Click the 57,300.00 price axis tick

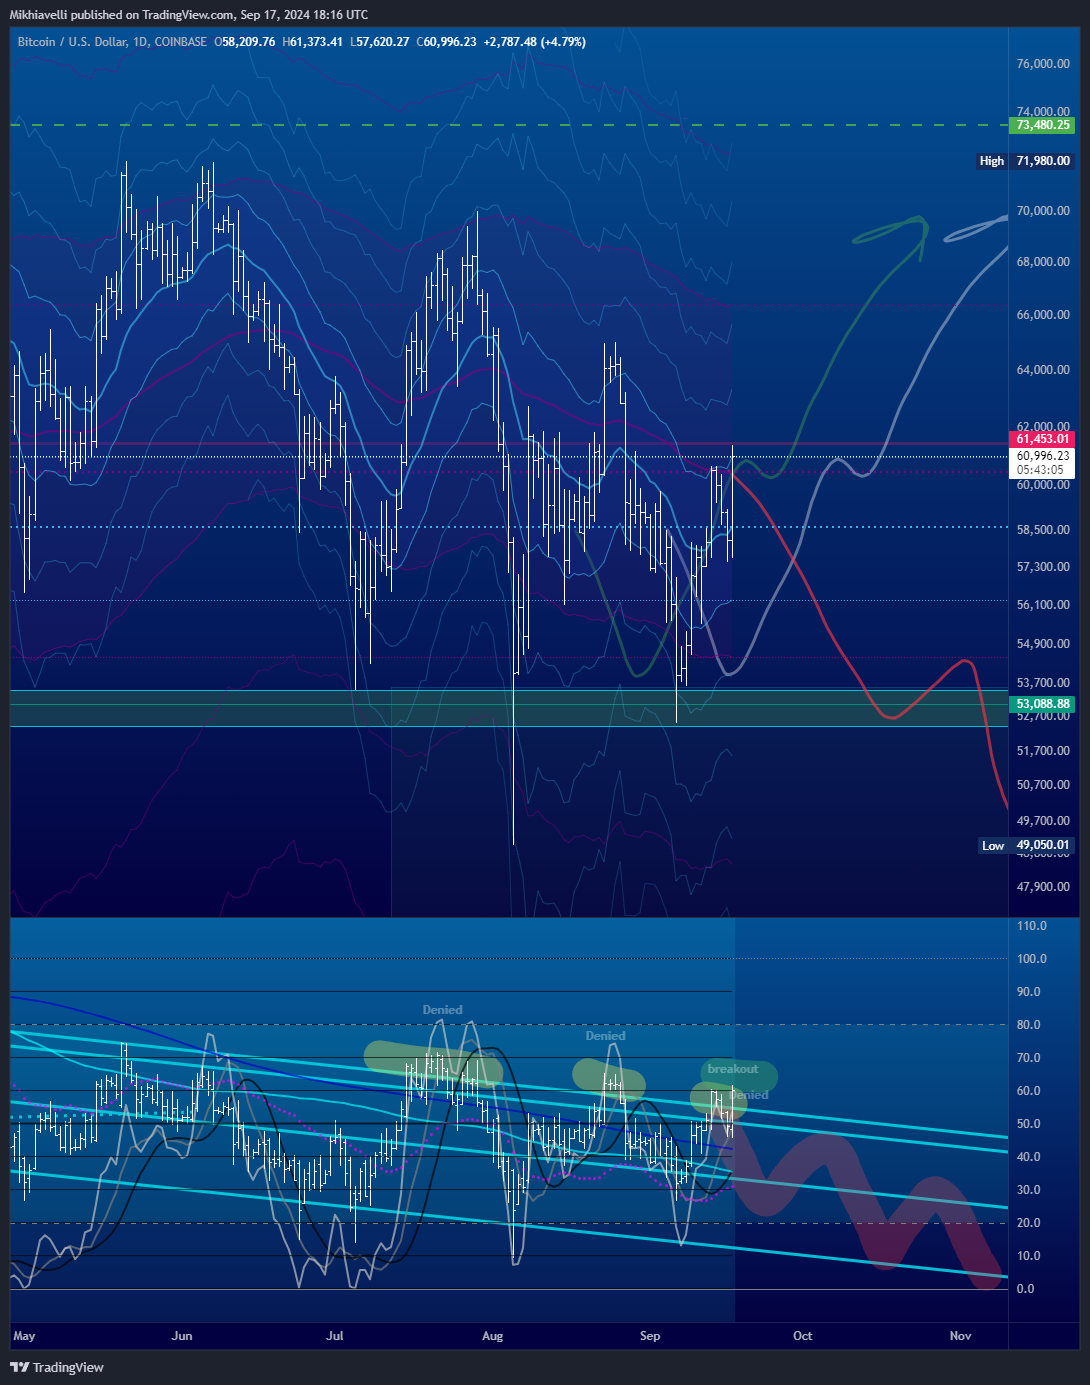(x=1043, y=567)
